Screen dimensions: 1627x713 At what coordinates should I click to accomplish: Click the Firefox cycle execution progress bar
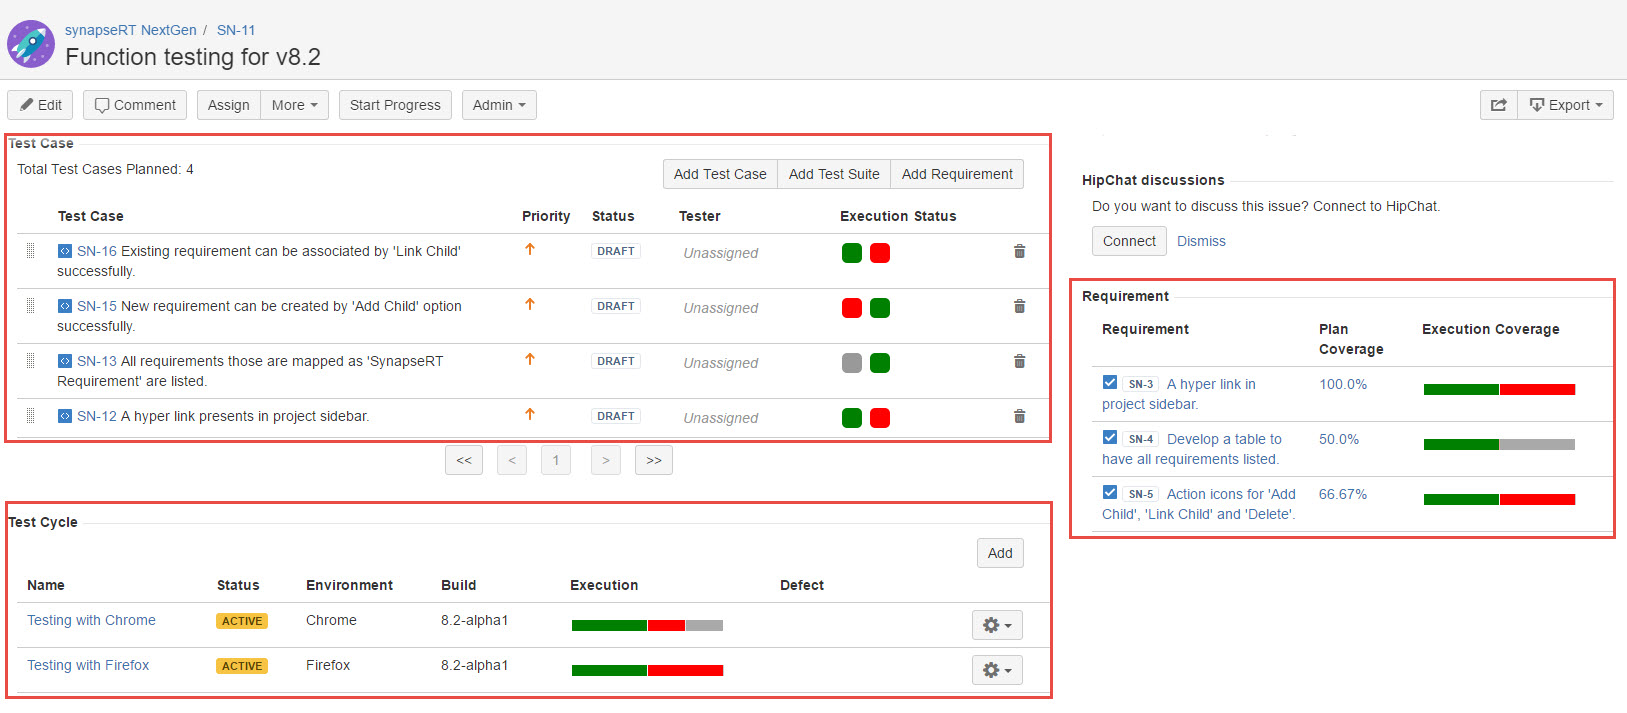click(x=647, y=670)
